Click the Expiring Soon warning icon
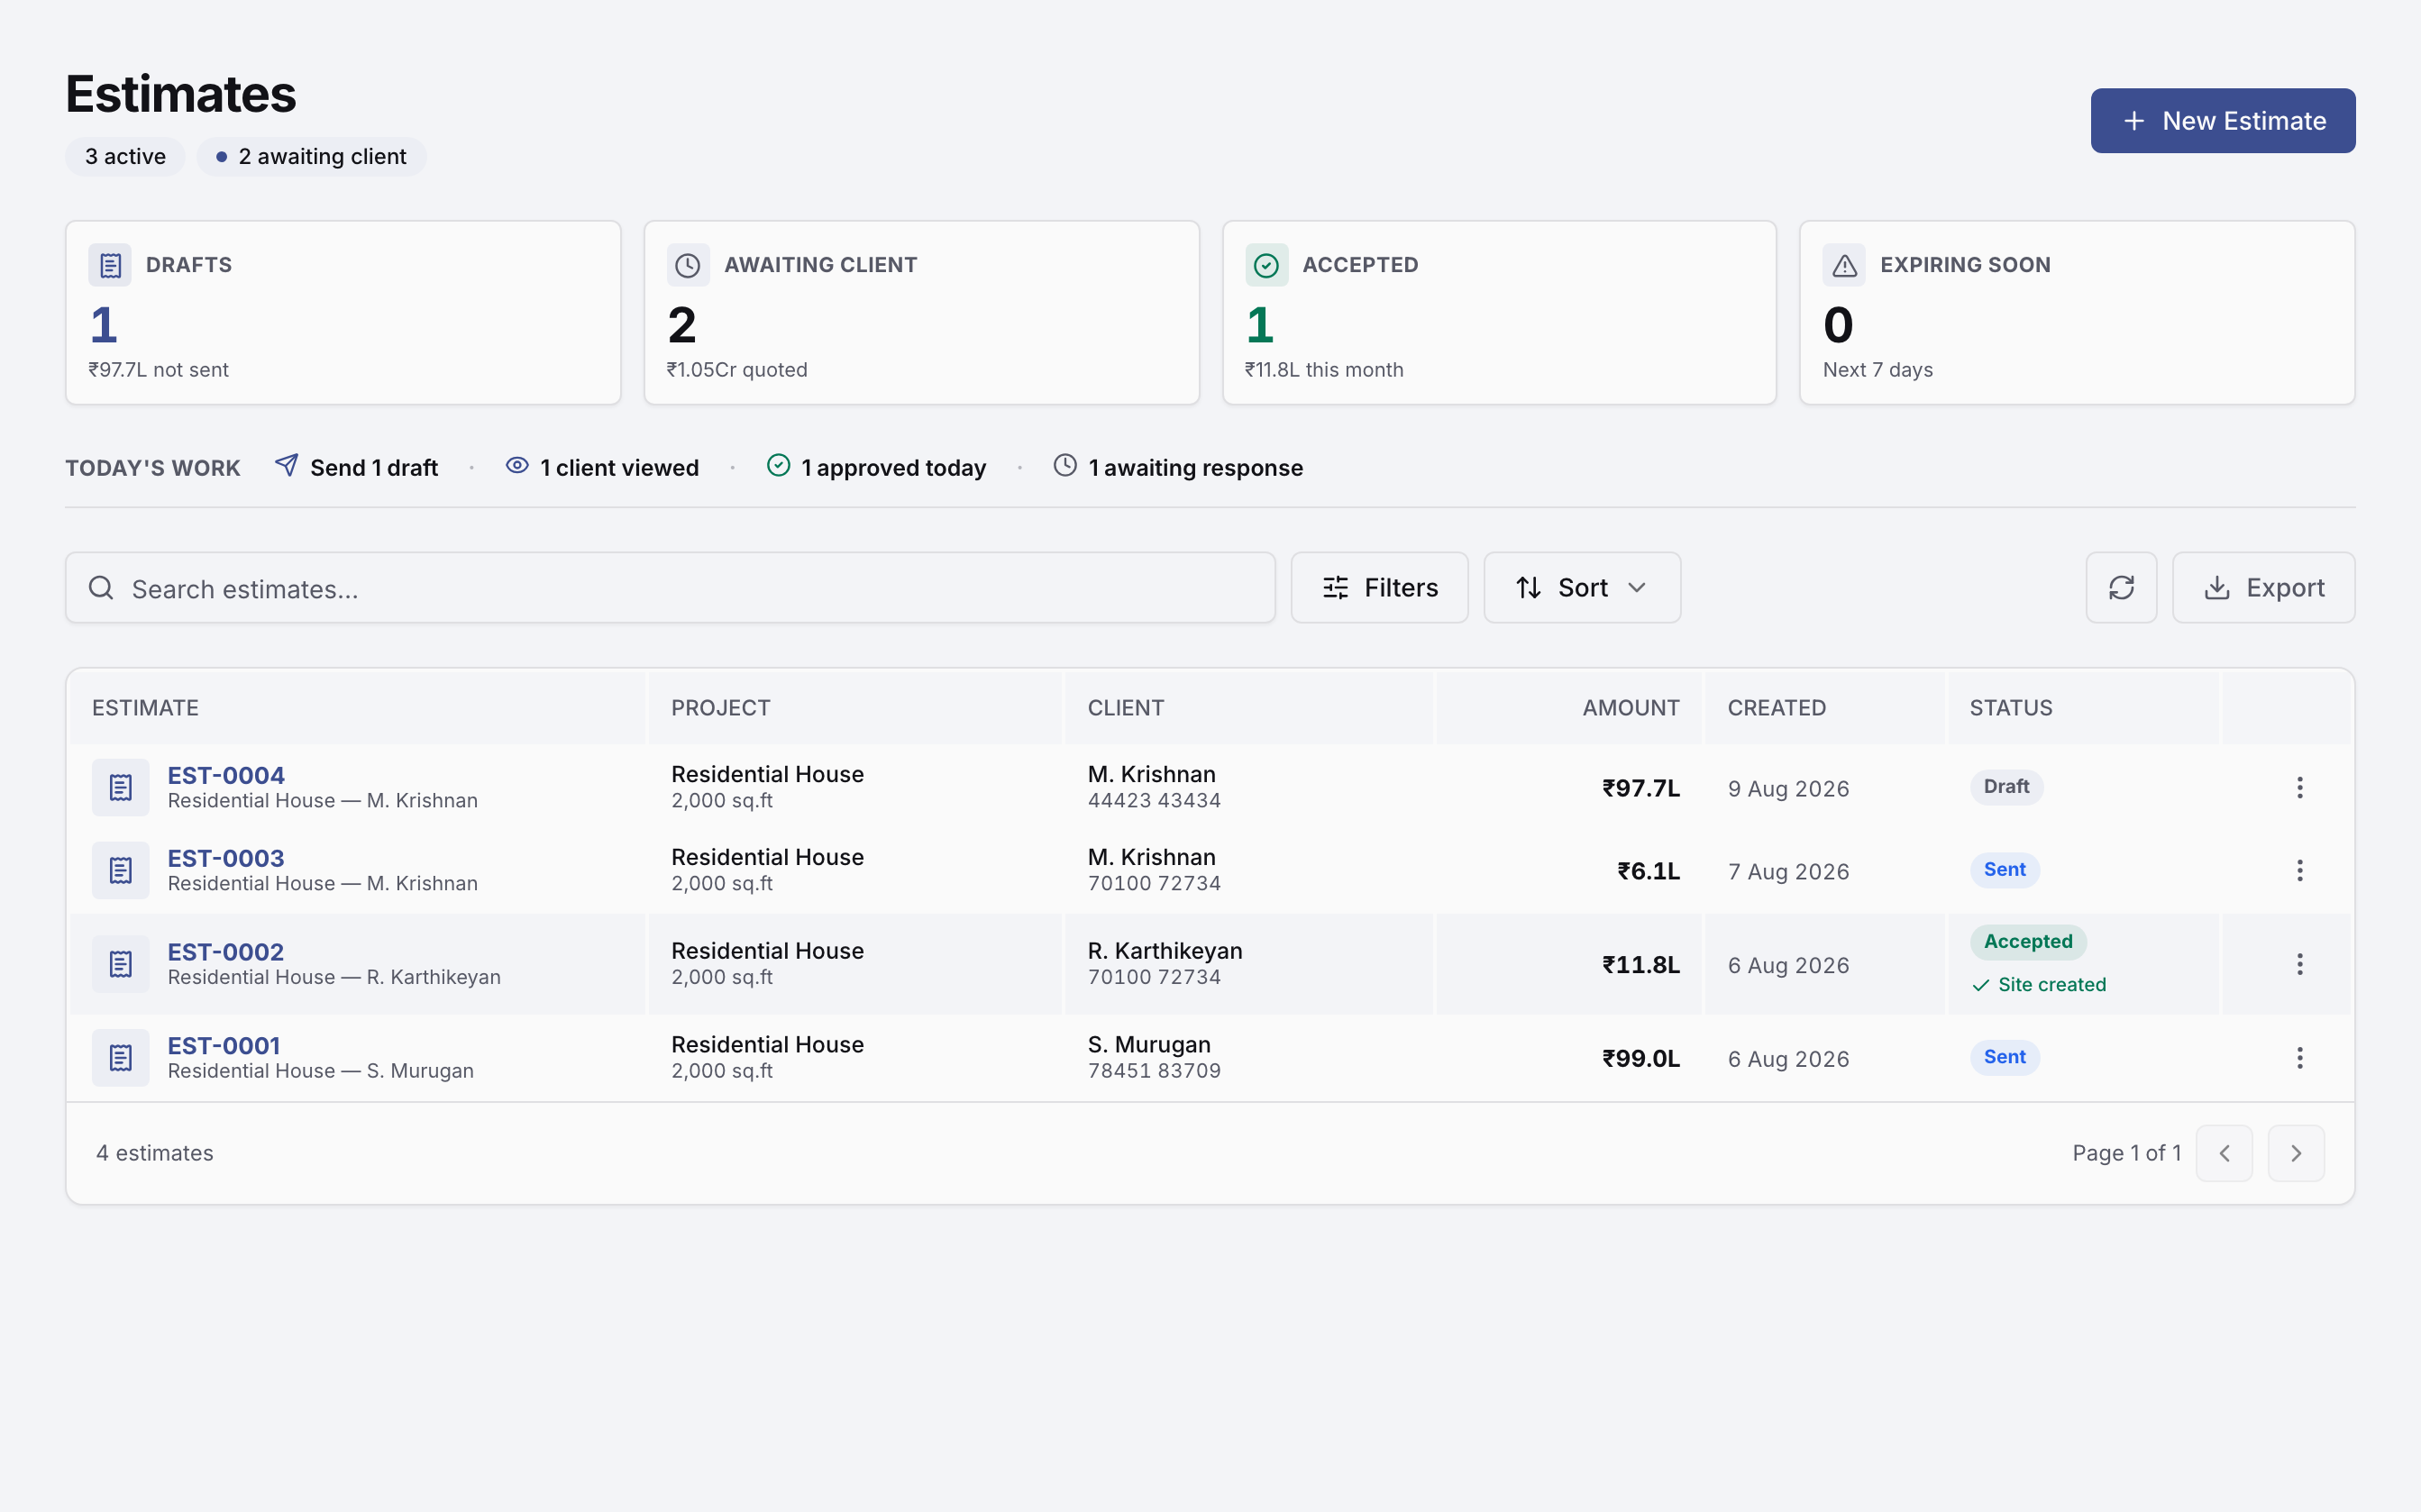 (x=1844, y=265)
